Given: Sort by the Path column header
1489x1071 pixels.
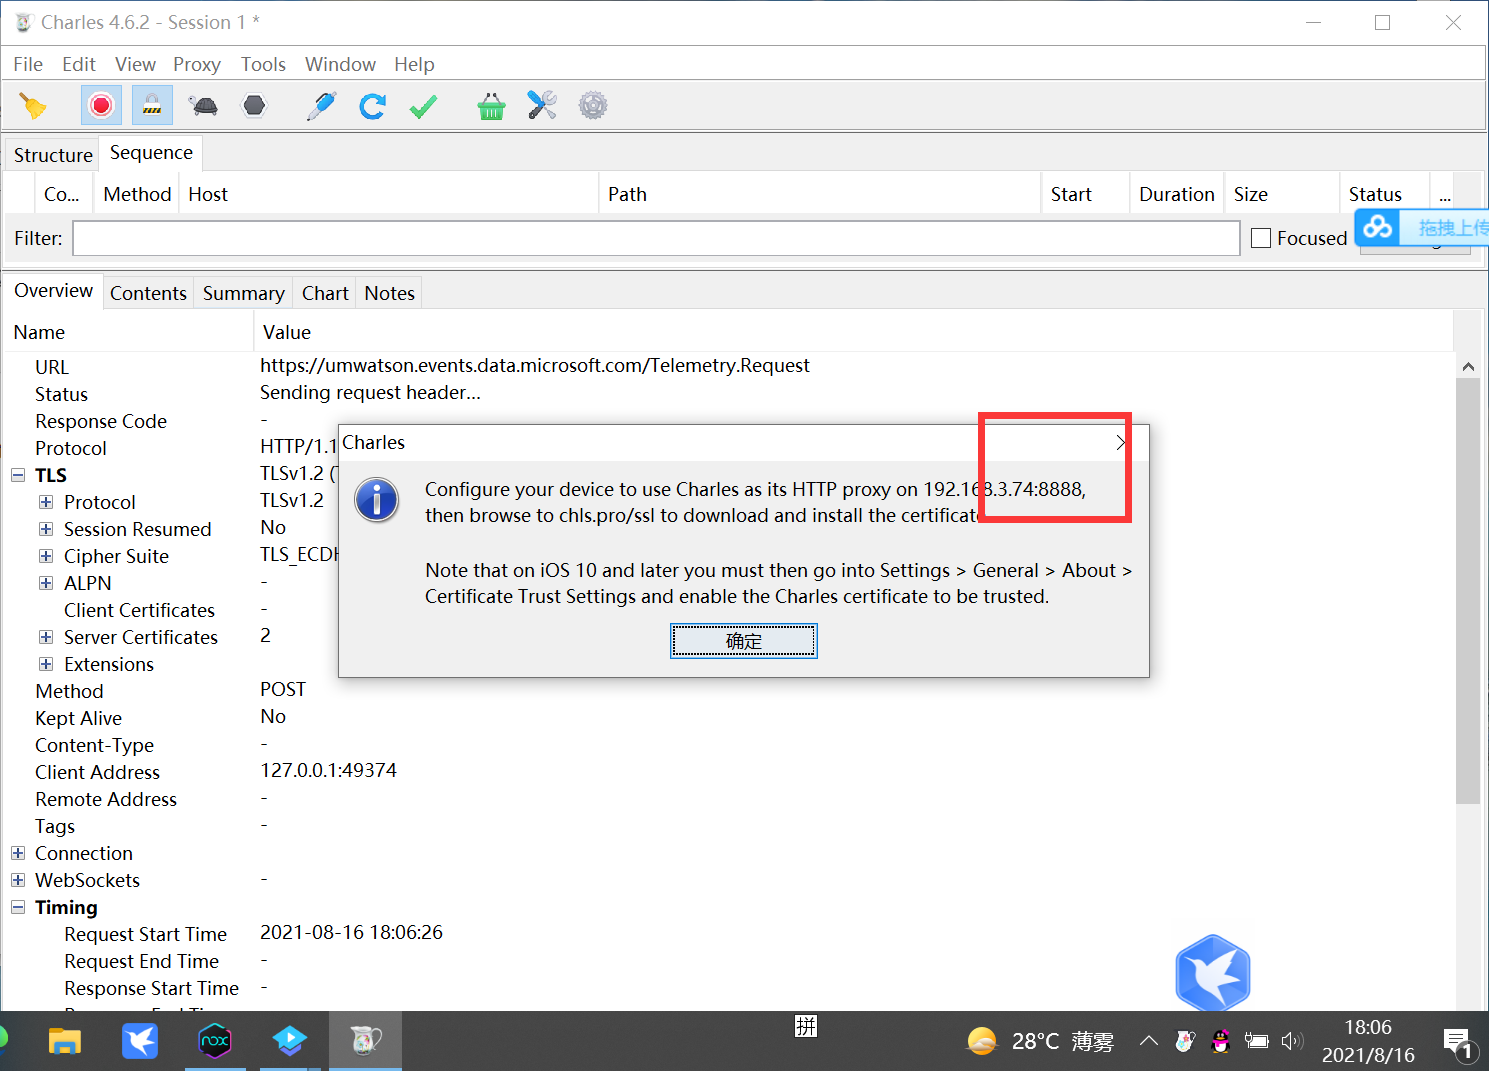Looking at the screenshot, I should [x=820, y=194].
